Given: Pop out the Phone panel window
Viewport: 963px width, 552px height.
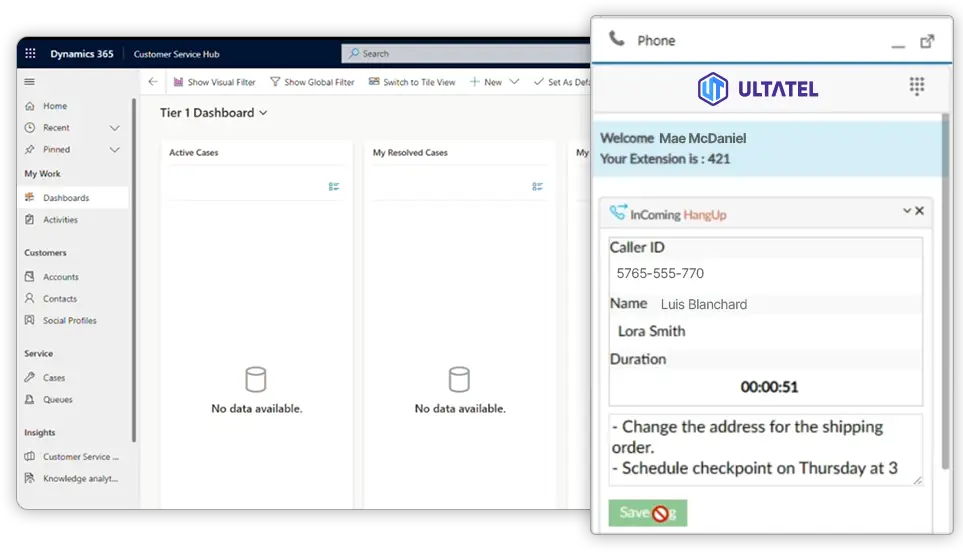Looking at the screenshot, I should [927, 41].
